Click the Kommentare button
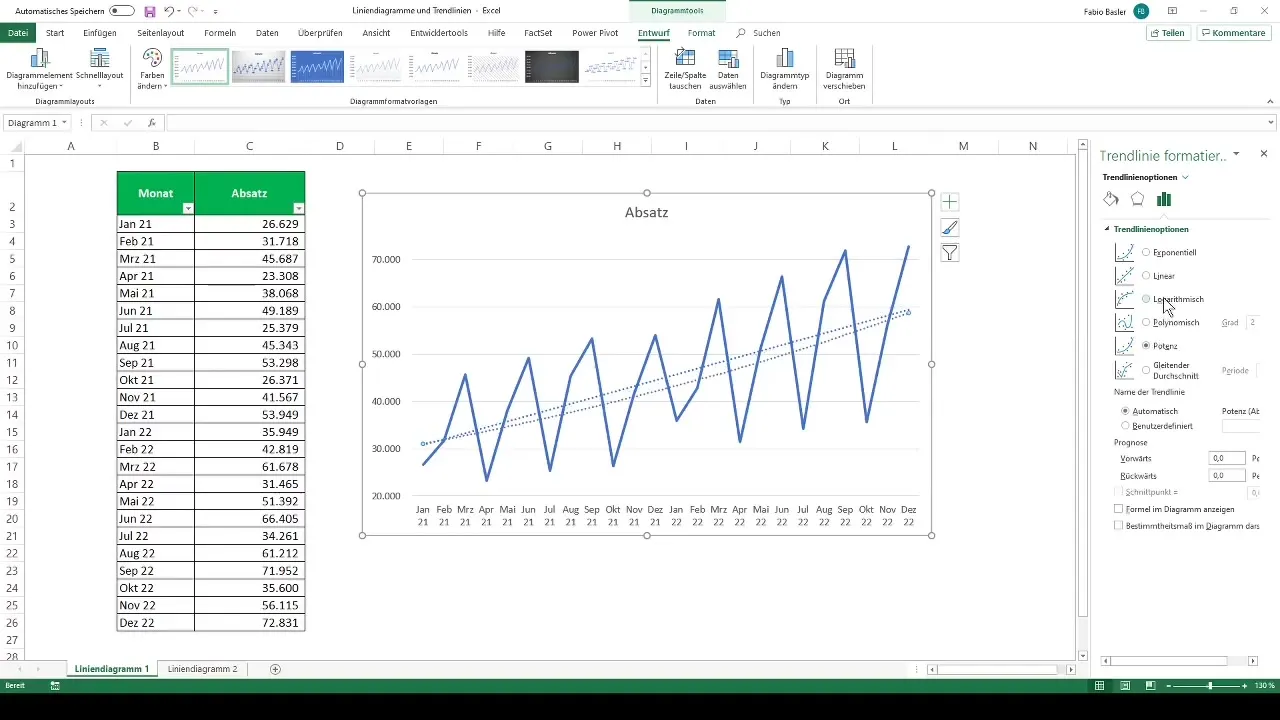Viewport: 1280px width, 720px height. 1234,33
